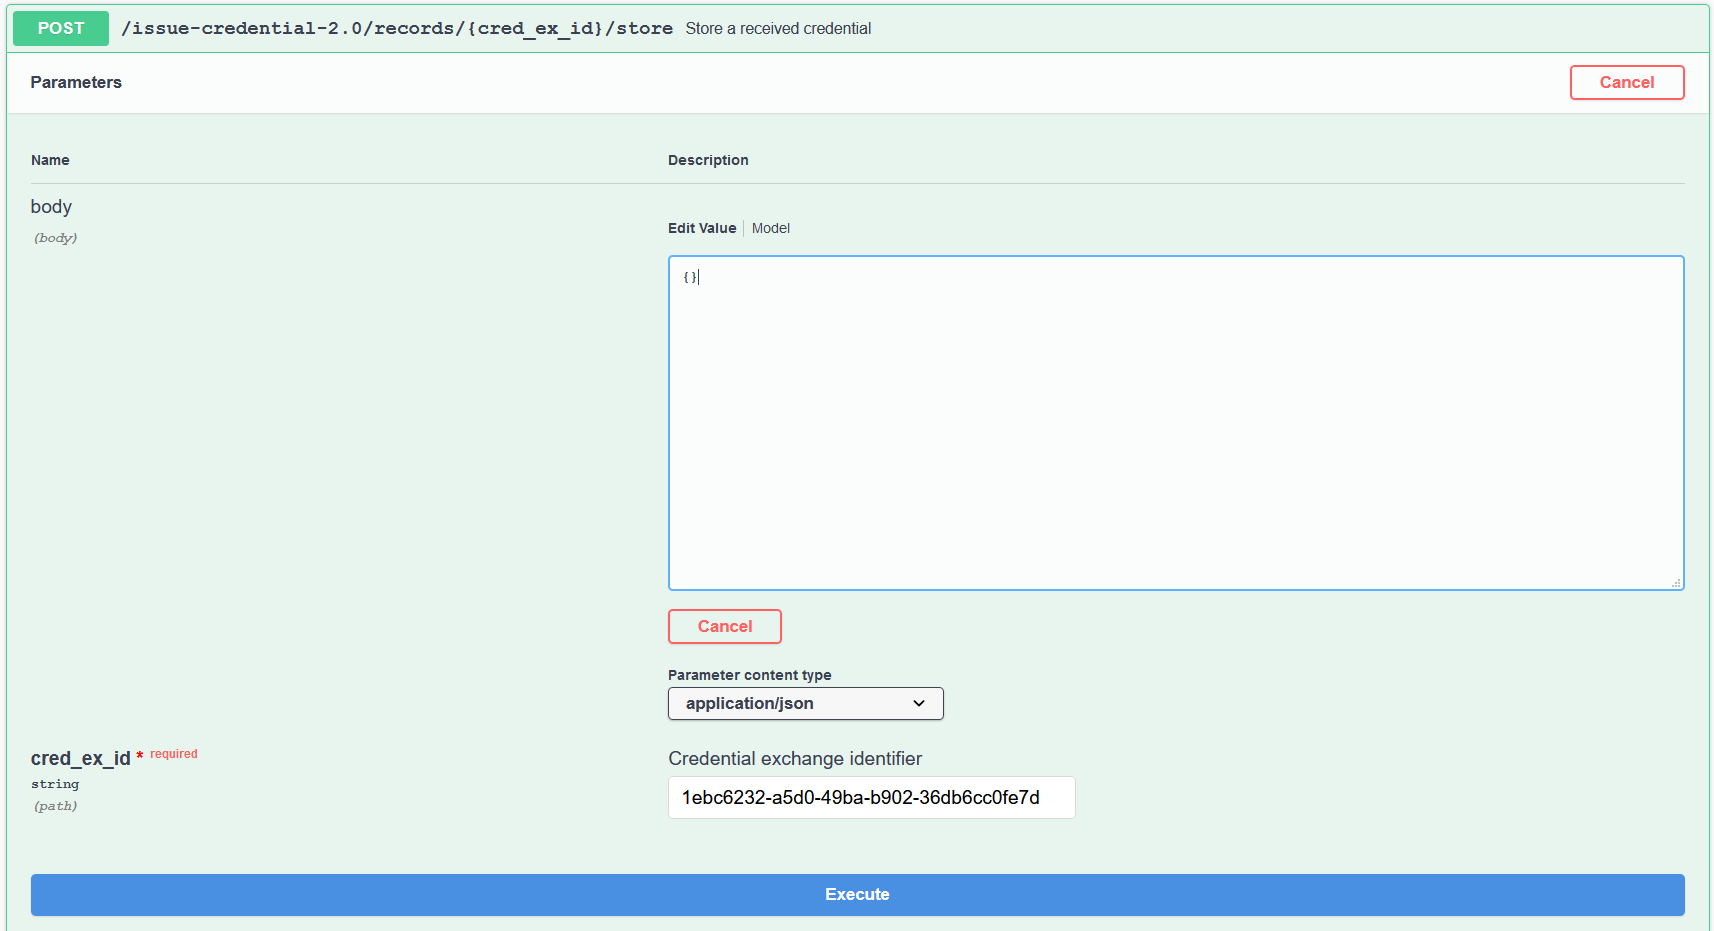Click the green POST method badge

point(60,28)
